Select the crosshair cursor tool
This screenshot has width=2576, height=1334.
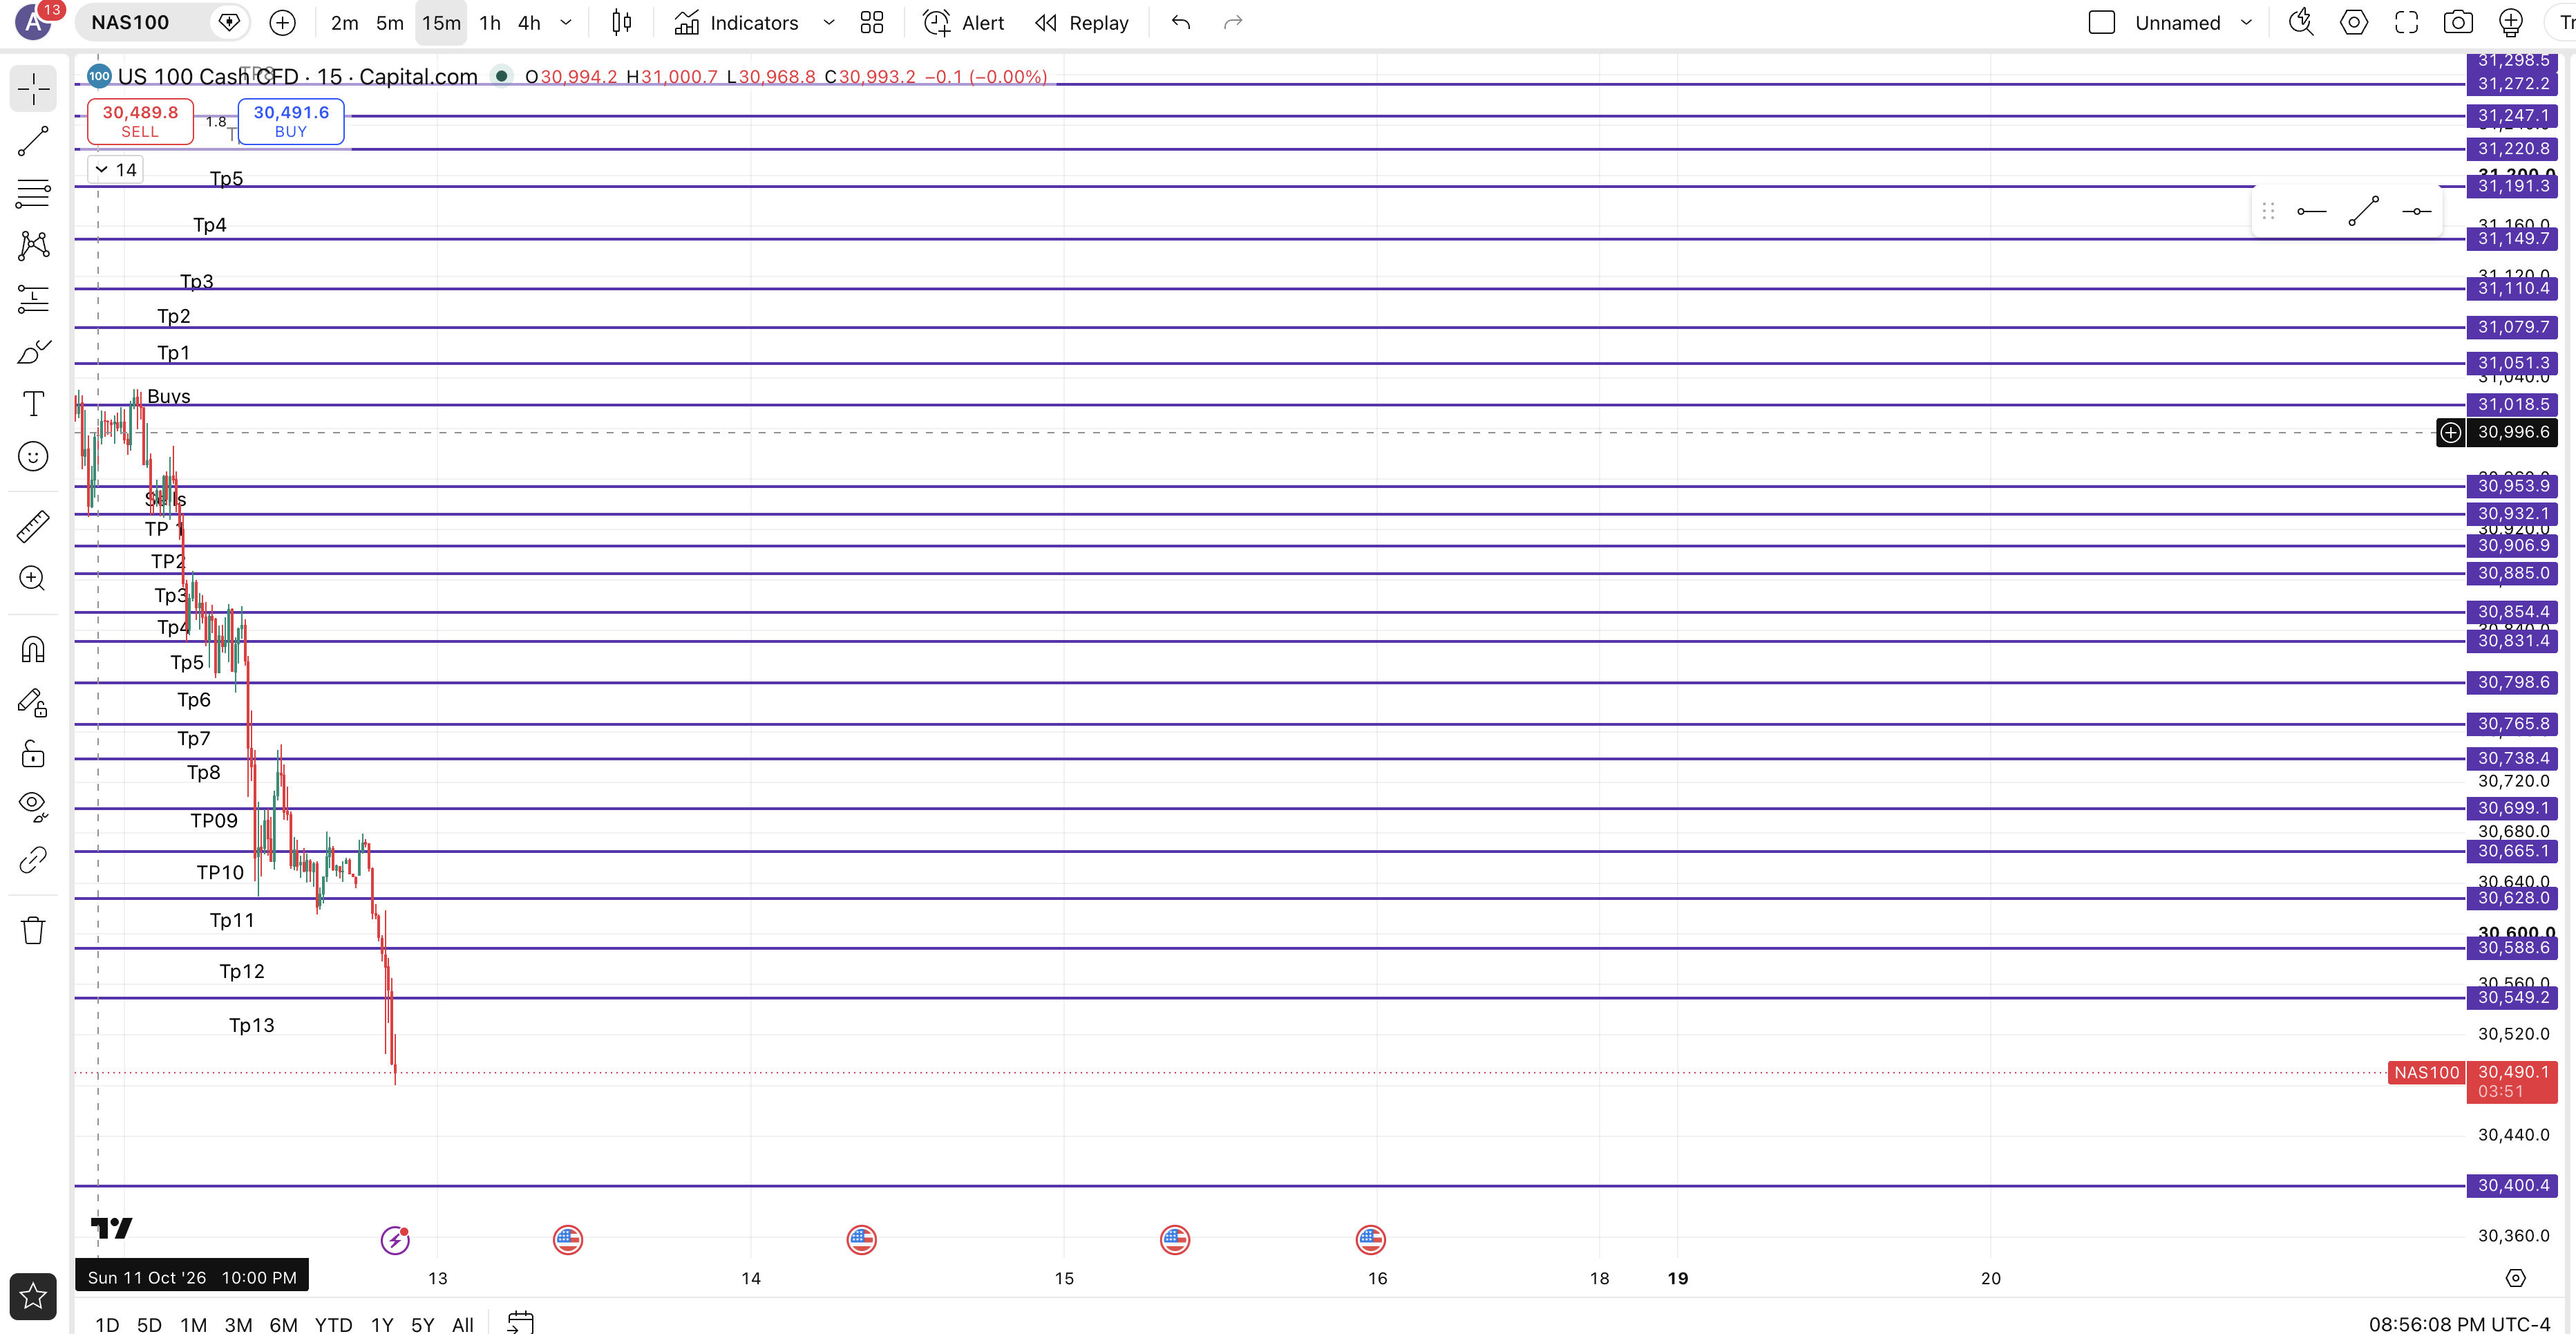[33, 89]
